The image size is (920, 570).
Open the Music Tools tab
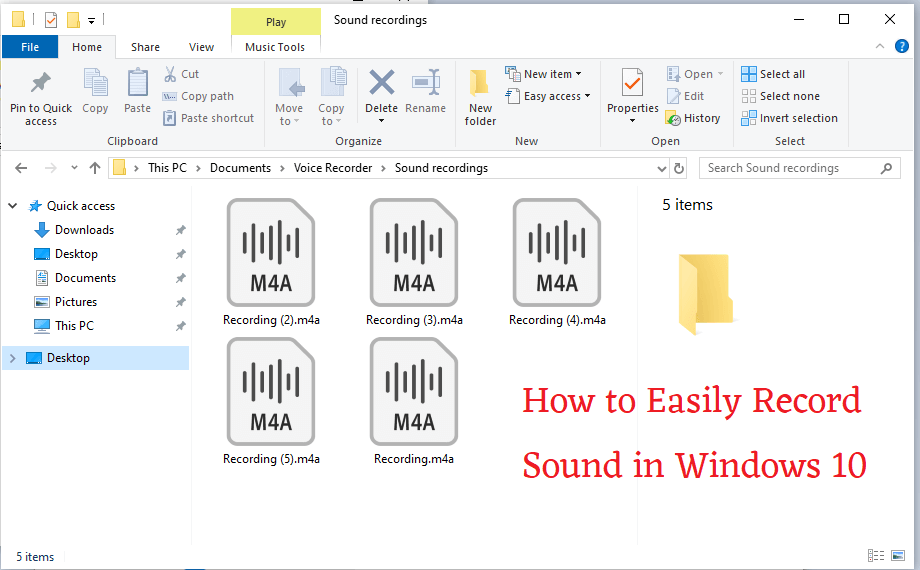coord(275,47)
